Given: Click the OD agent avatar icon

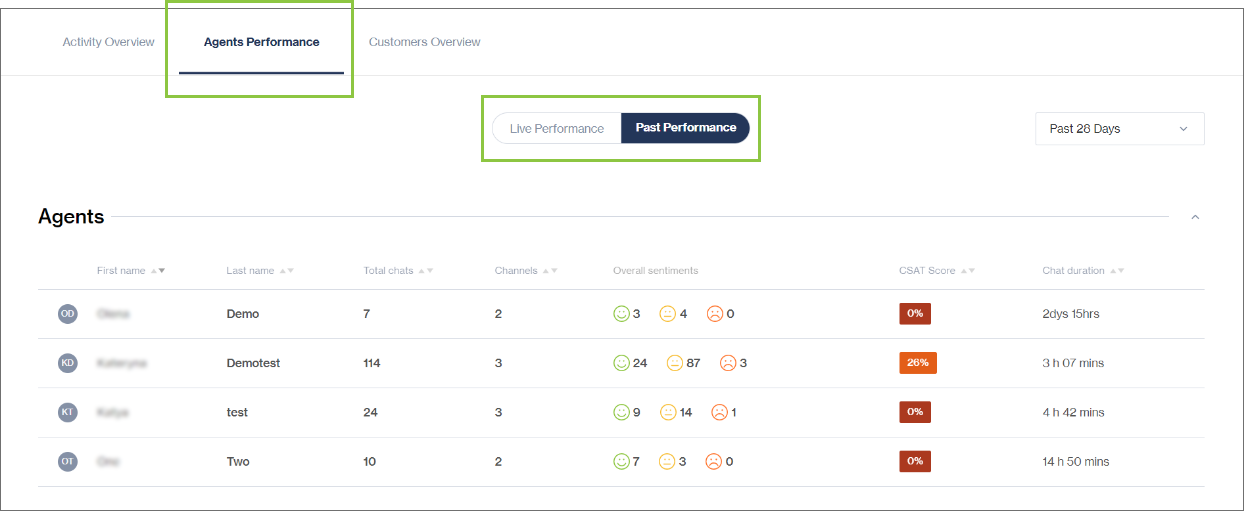Looking at the screenshot, I should (68, 314).
